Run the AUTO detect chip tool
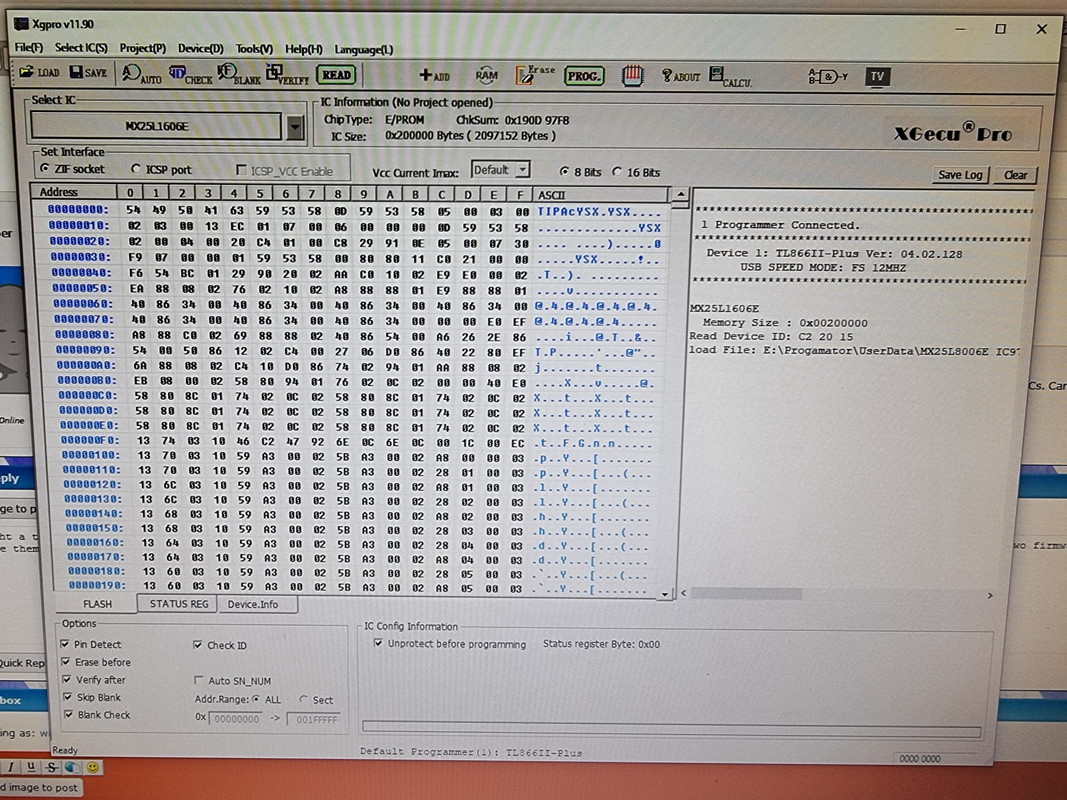Image resolution: width=1067 pixels, height=800 pixels. click(142, 74)
